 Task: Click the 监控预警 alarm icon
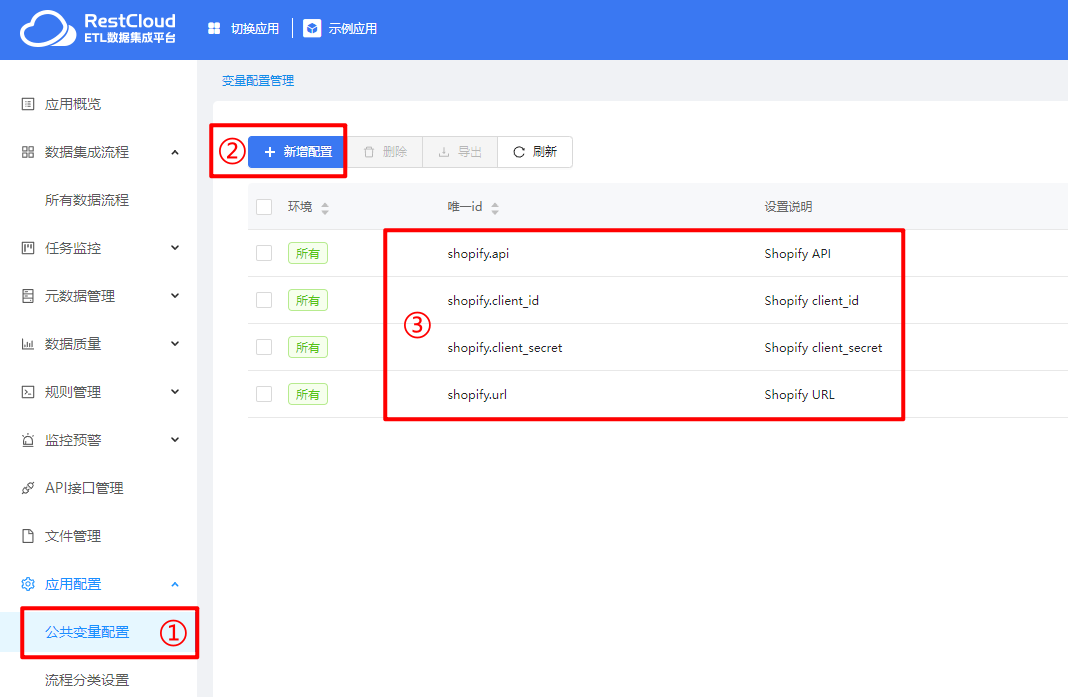tap(28, 440)
